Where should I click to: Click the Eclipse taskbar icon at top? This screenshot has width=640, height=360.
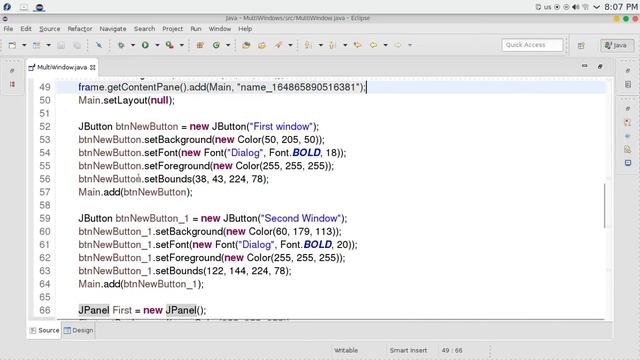click(x=39, y=7)
